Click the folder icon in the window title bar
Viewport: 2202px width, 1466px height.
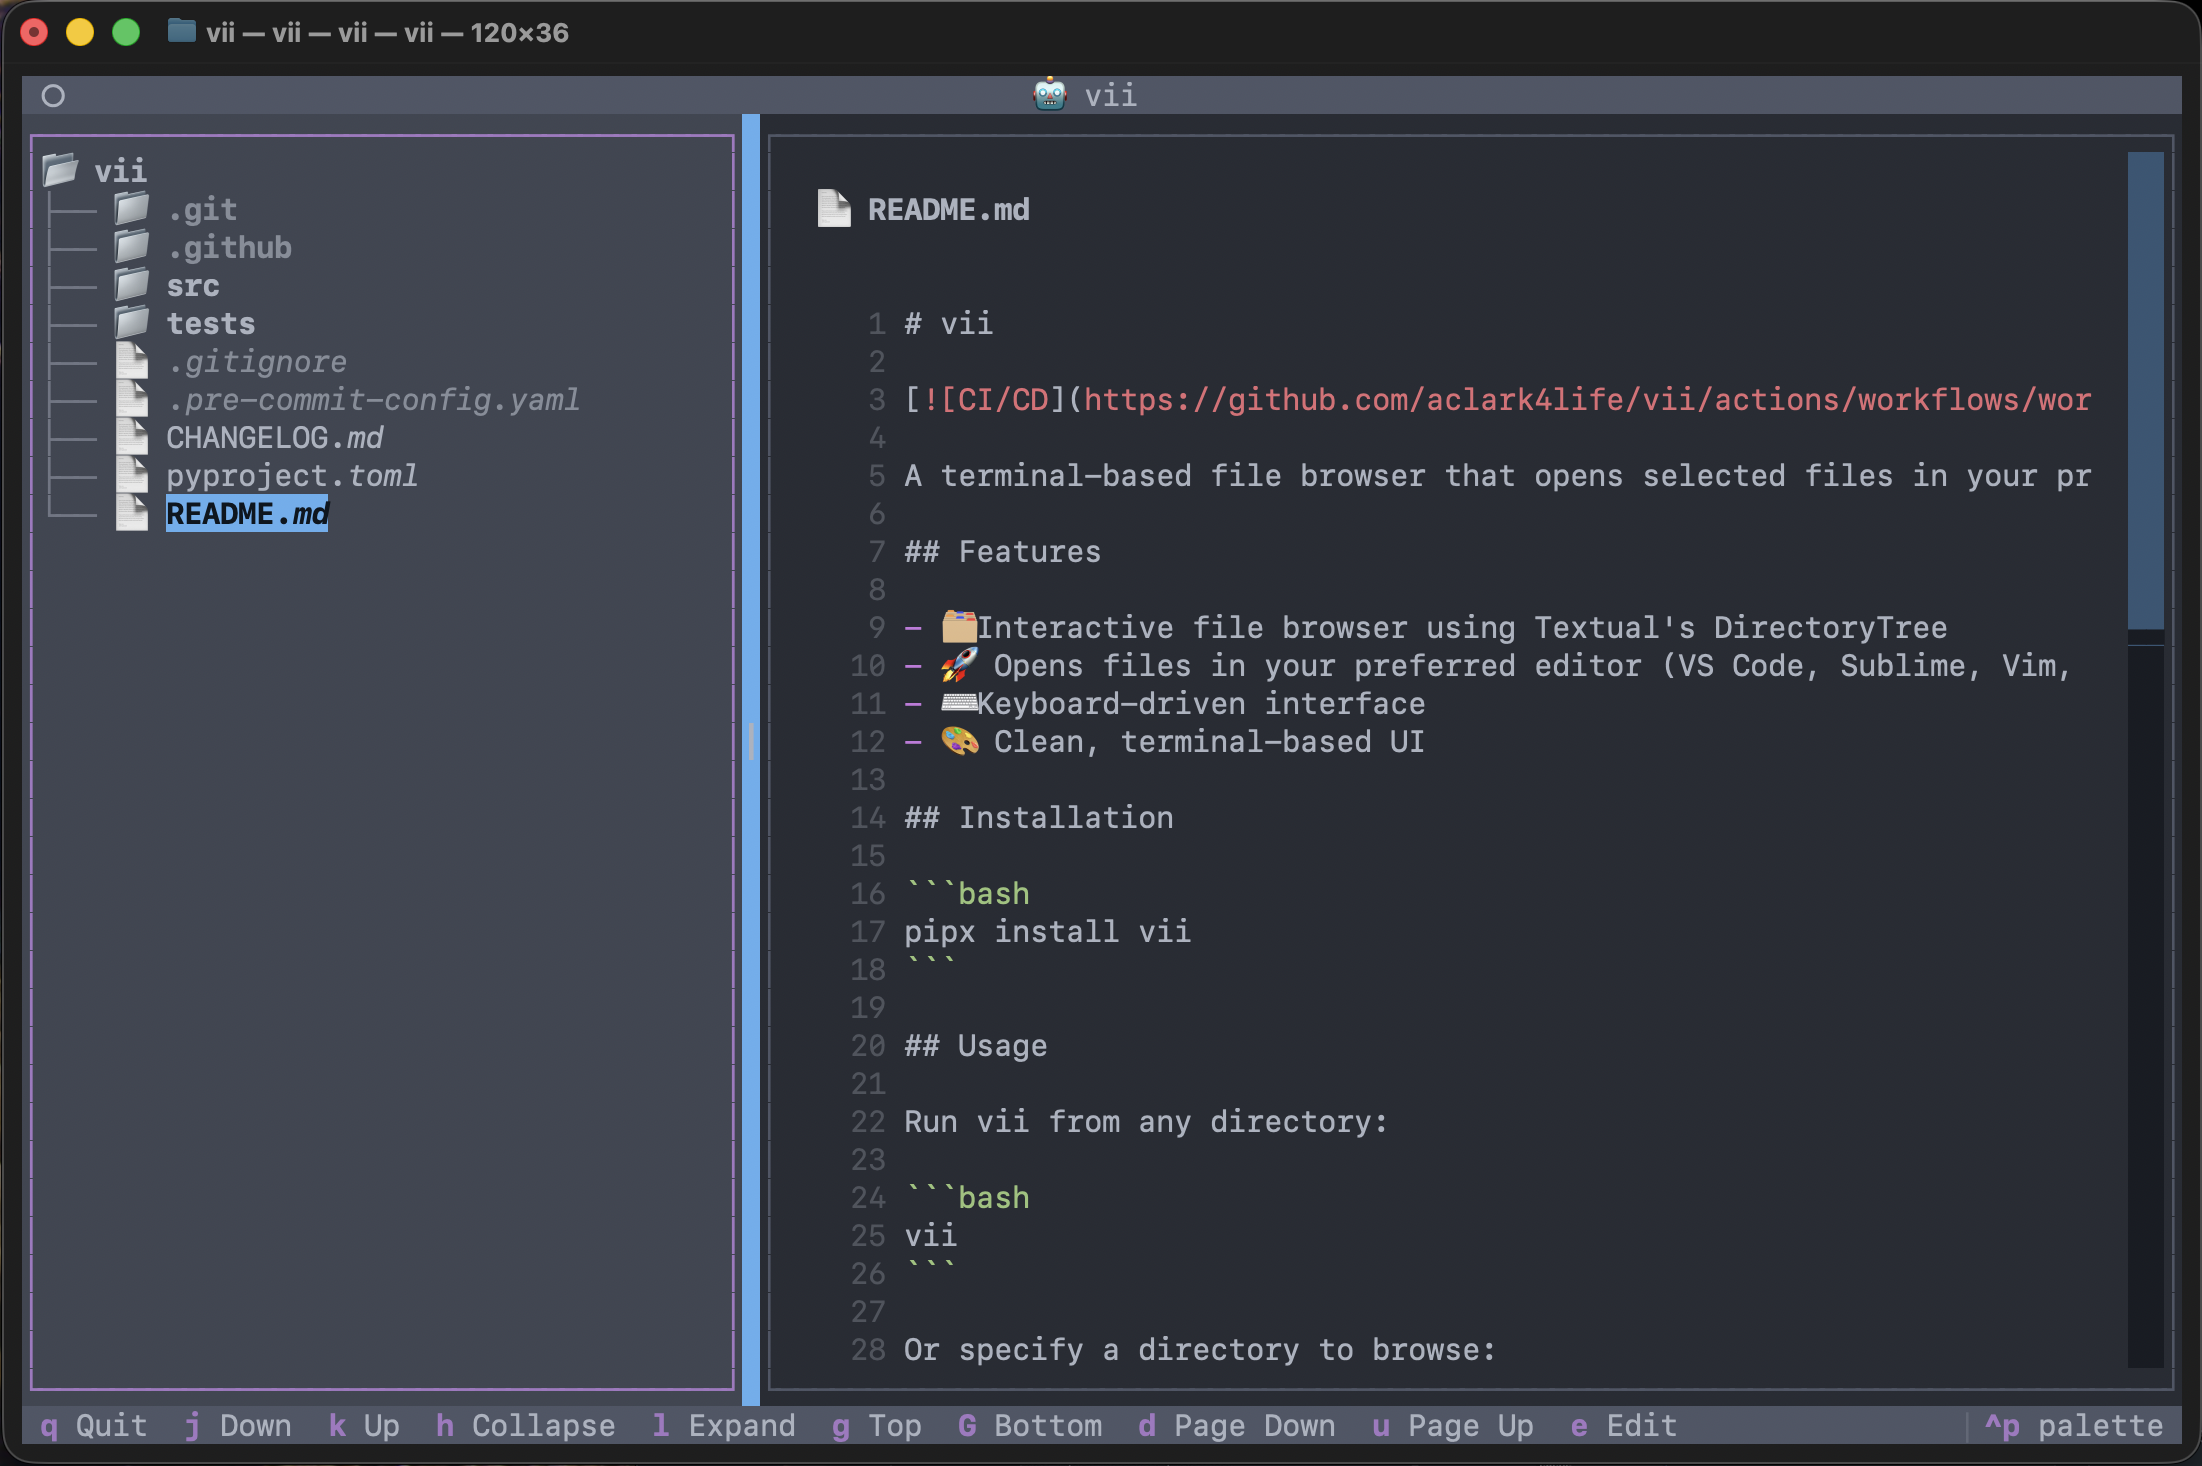coord(181,32)
